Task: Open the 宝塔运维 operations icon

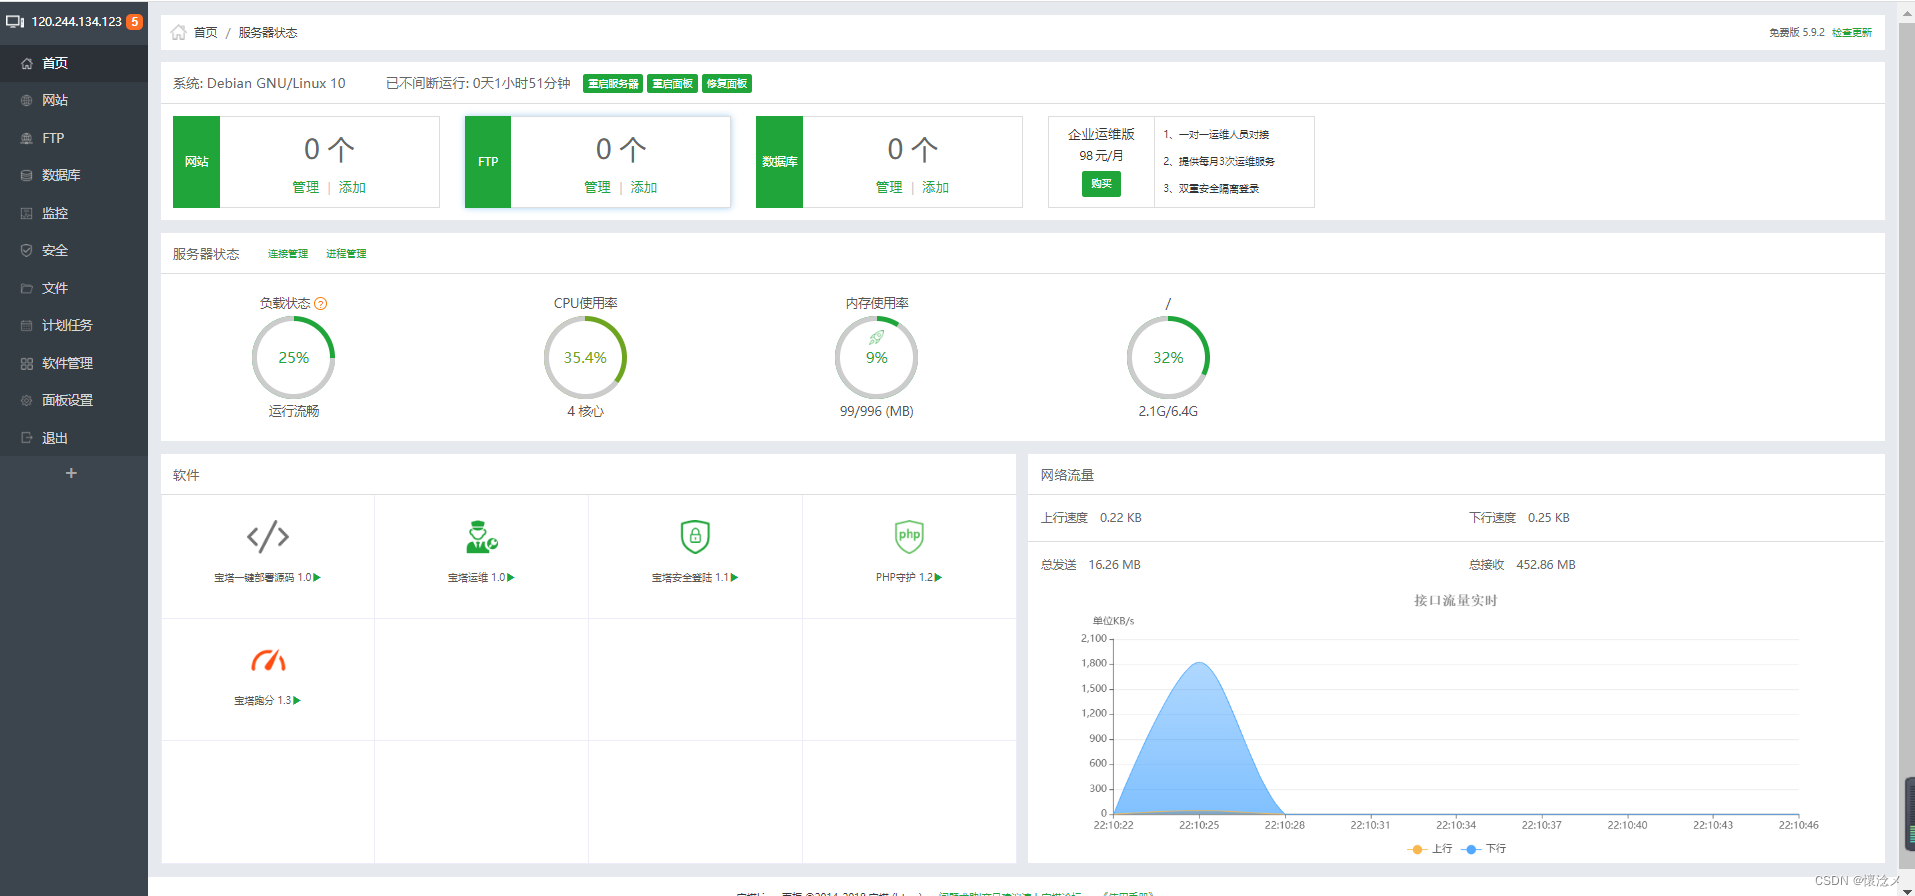Action: pyautogui.click(x=481, y=537)
